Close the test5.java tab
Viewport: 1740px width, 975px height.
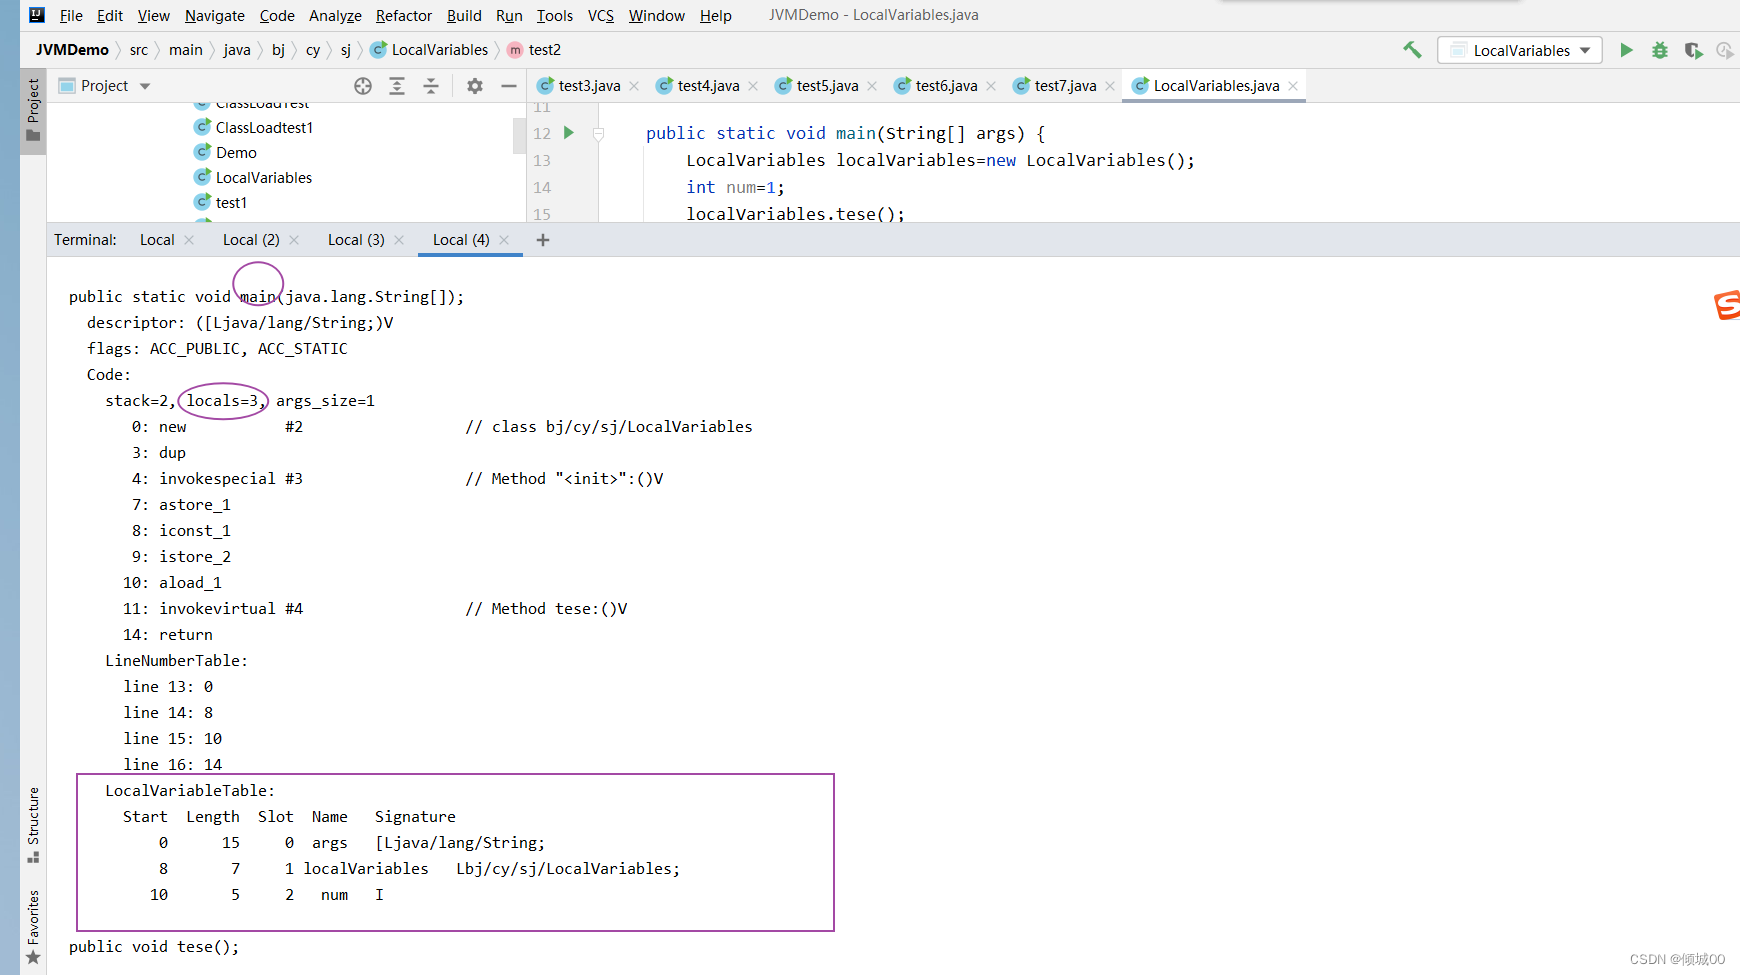point(872,86)
